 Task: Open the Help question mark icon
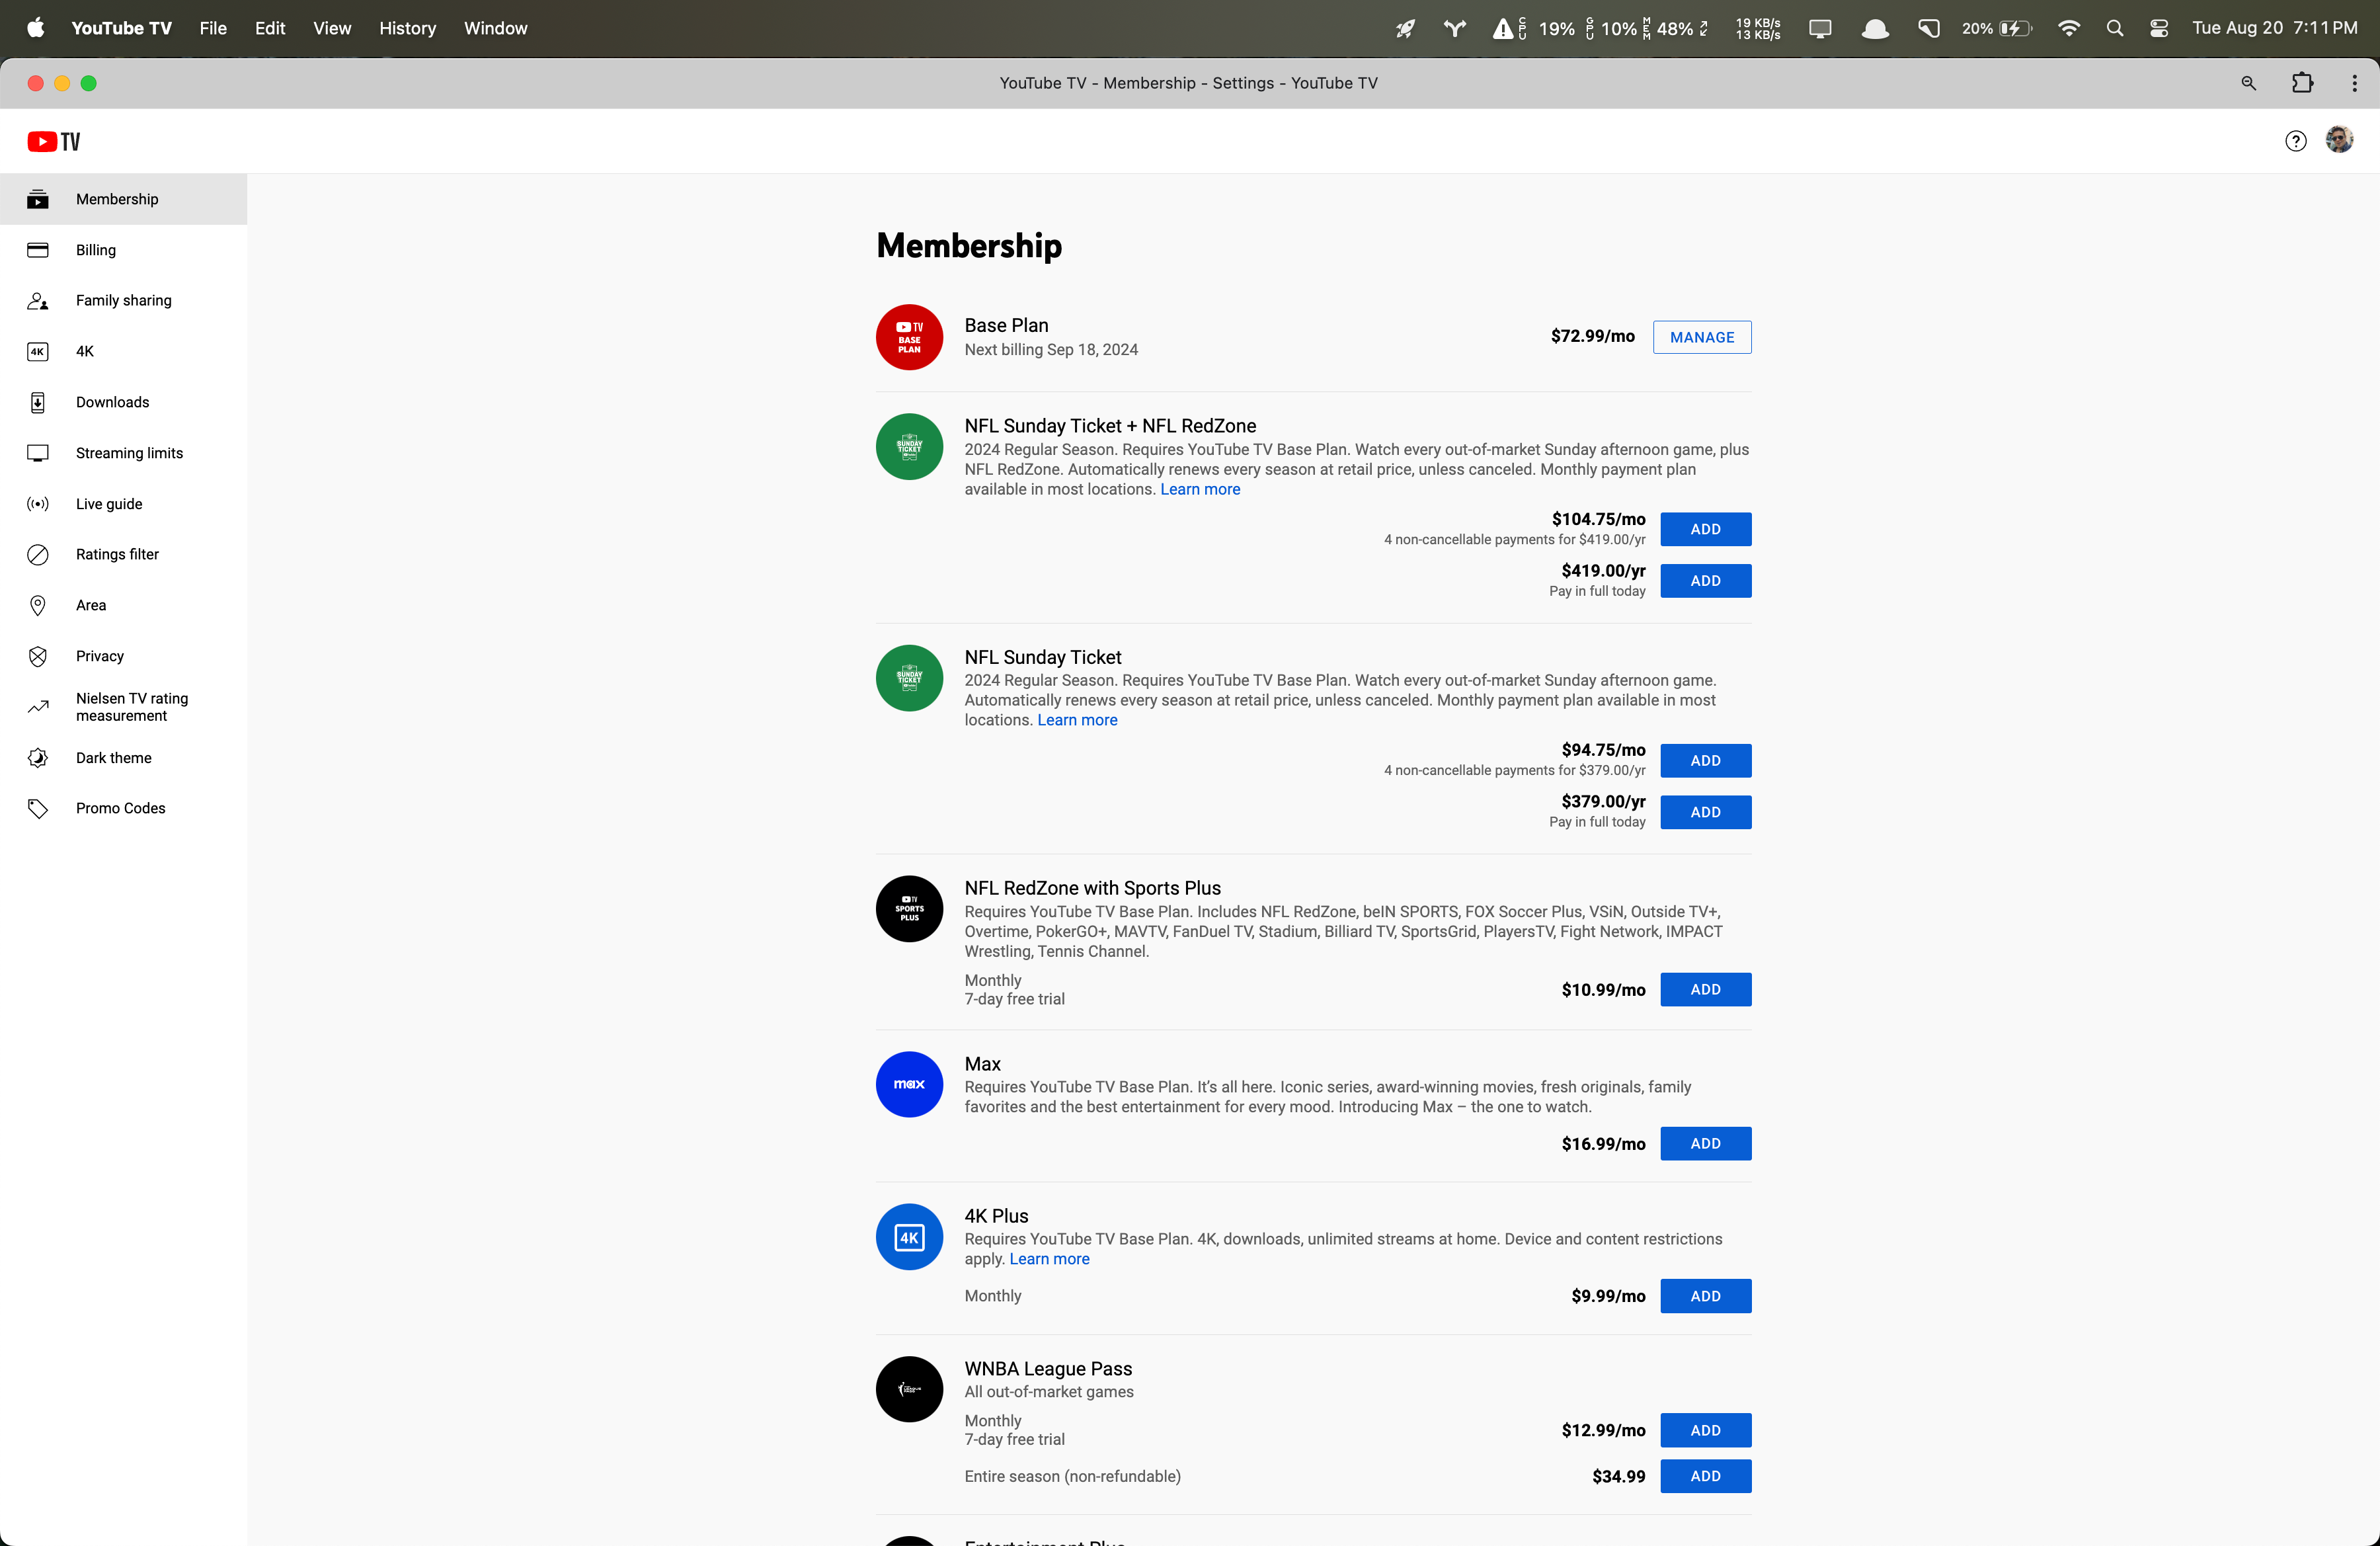(x=2296, y=141)
